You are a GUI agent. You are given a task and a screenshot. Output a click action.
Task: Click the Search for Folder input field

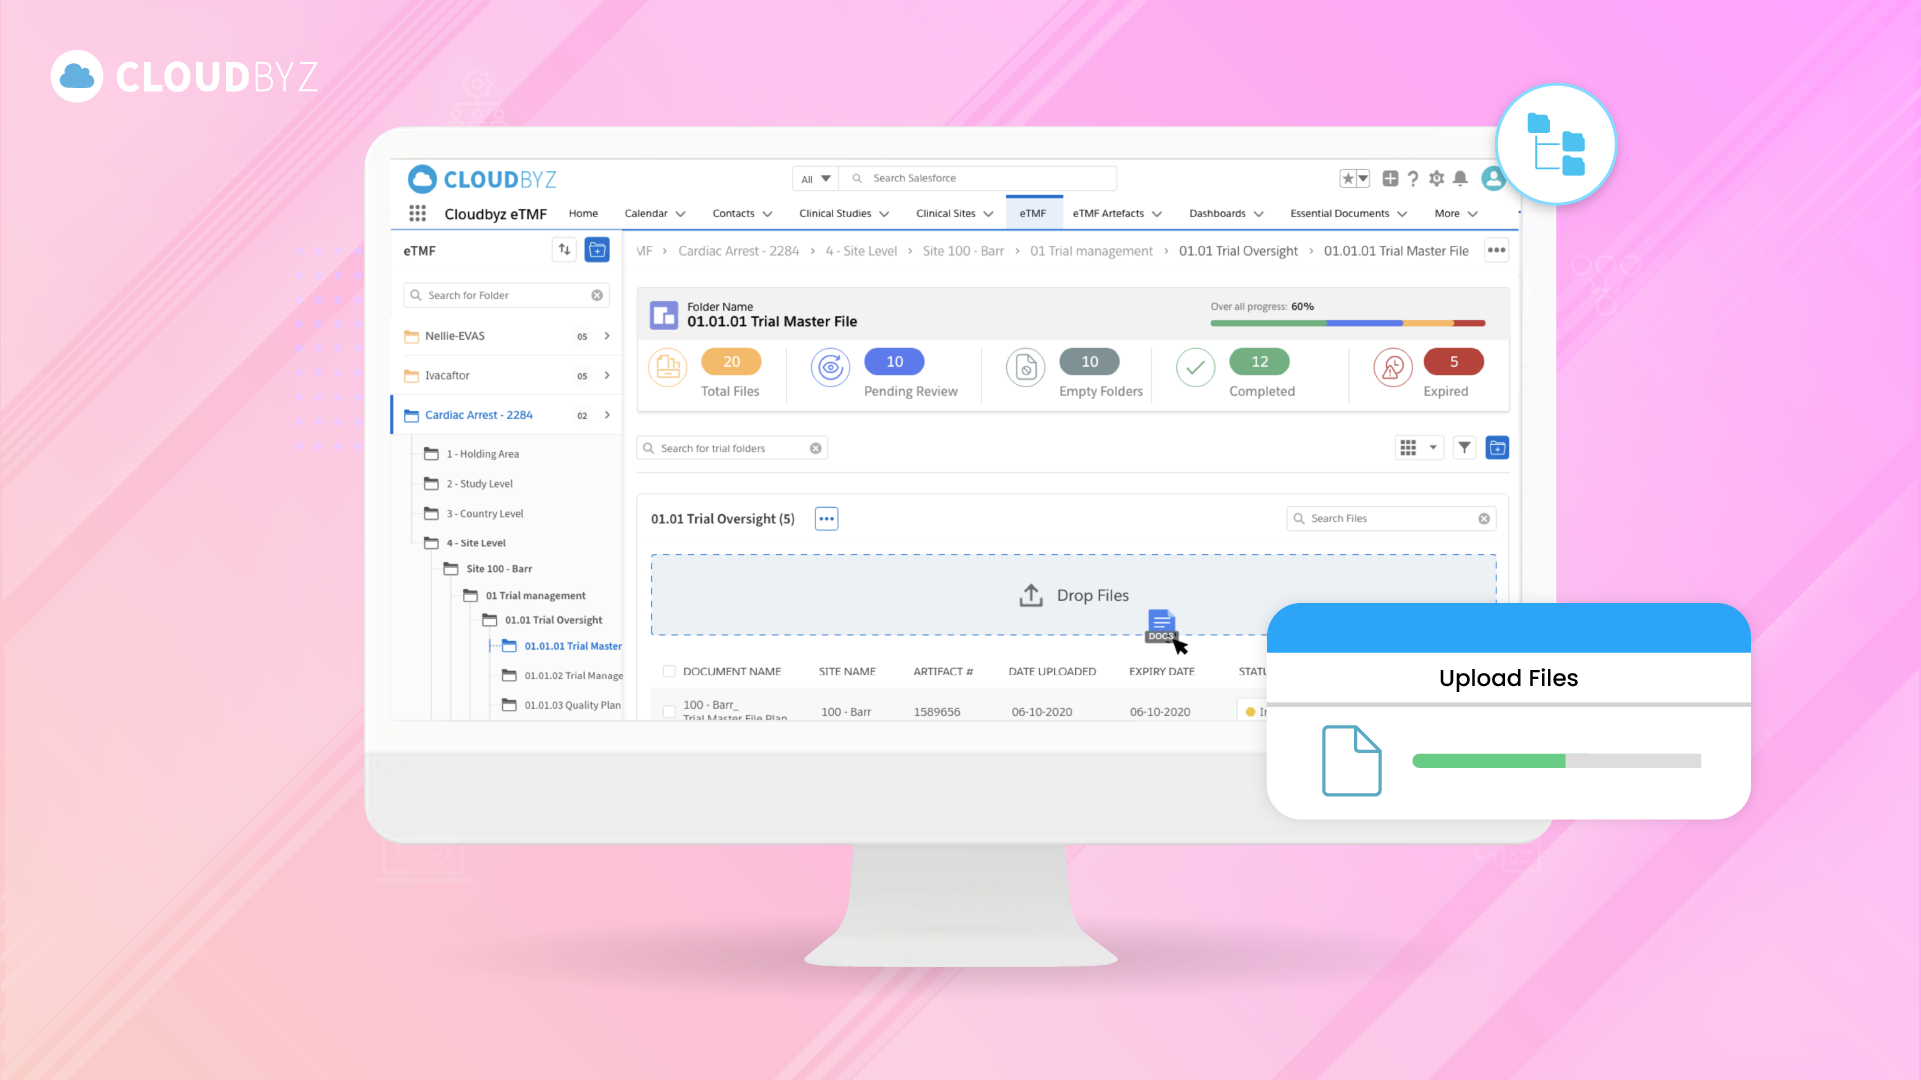(x=507, y=293)
